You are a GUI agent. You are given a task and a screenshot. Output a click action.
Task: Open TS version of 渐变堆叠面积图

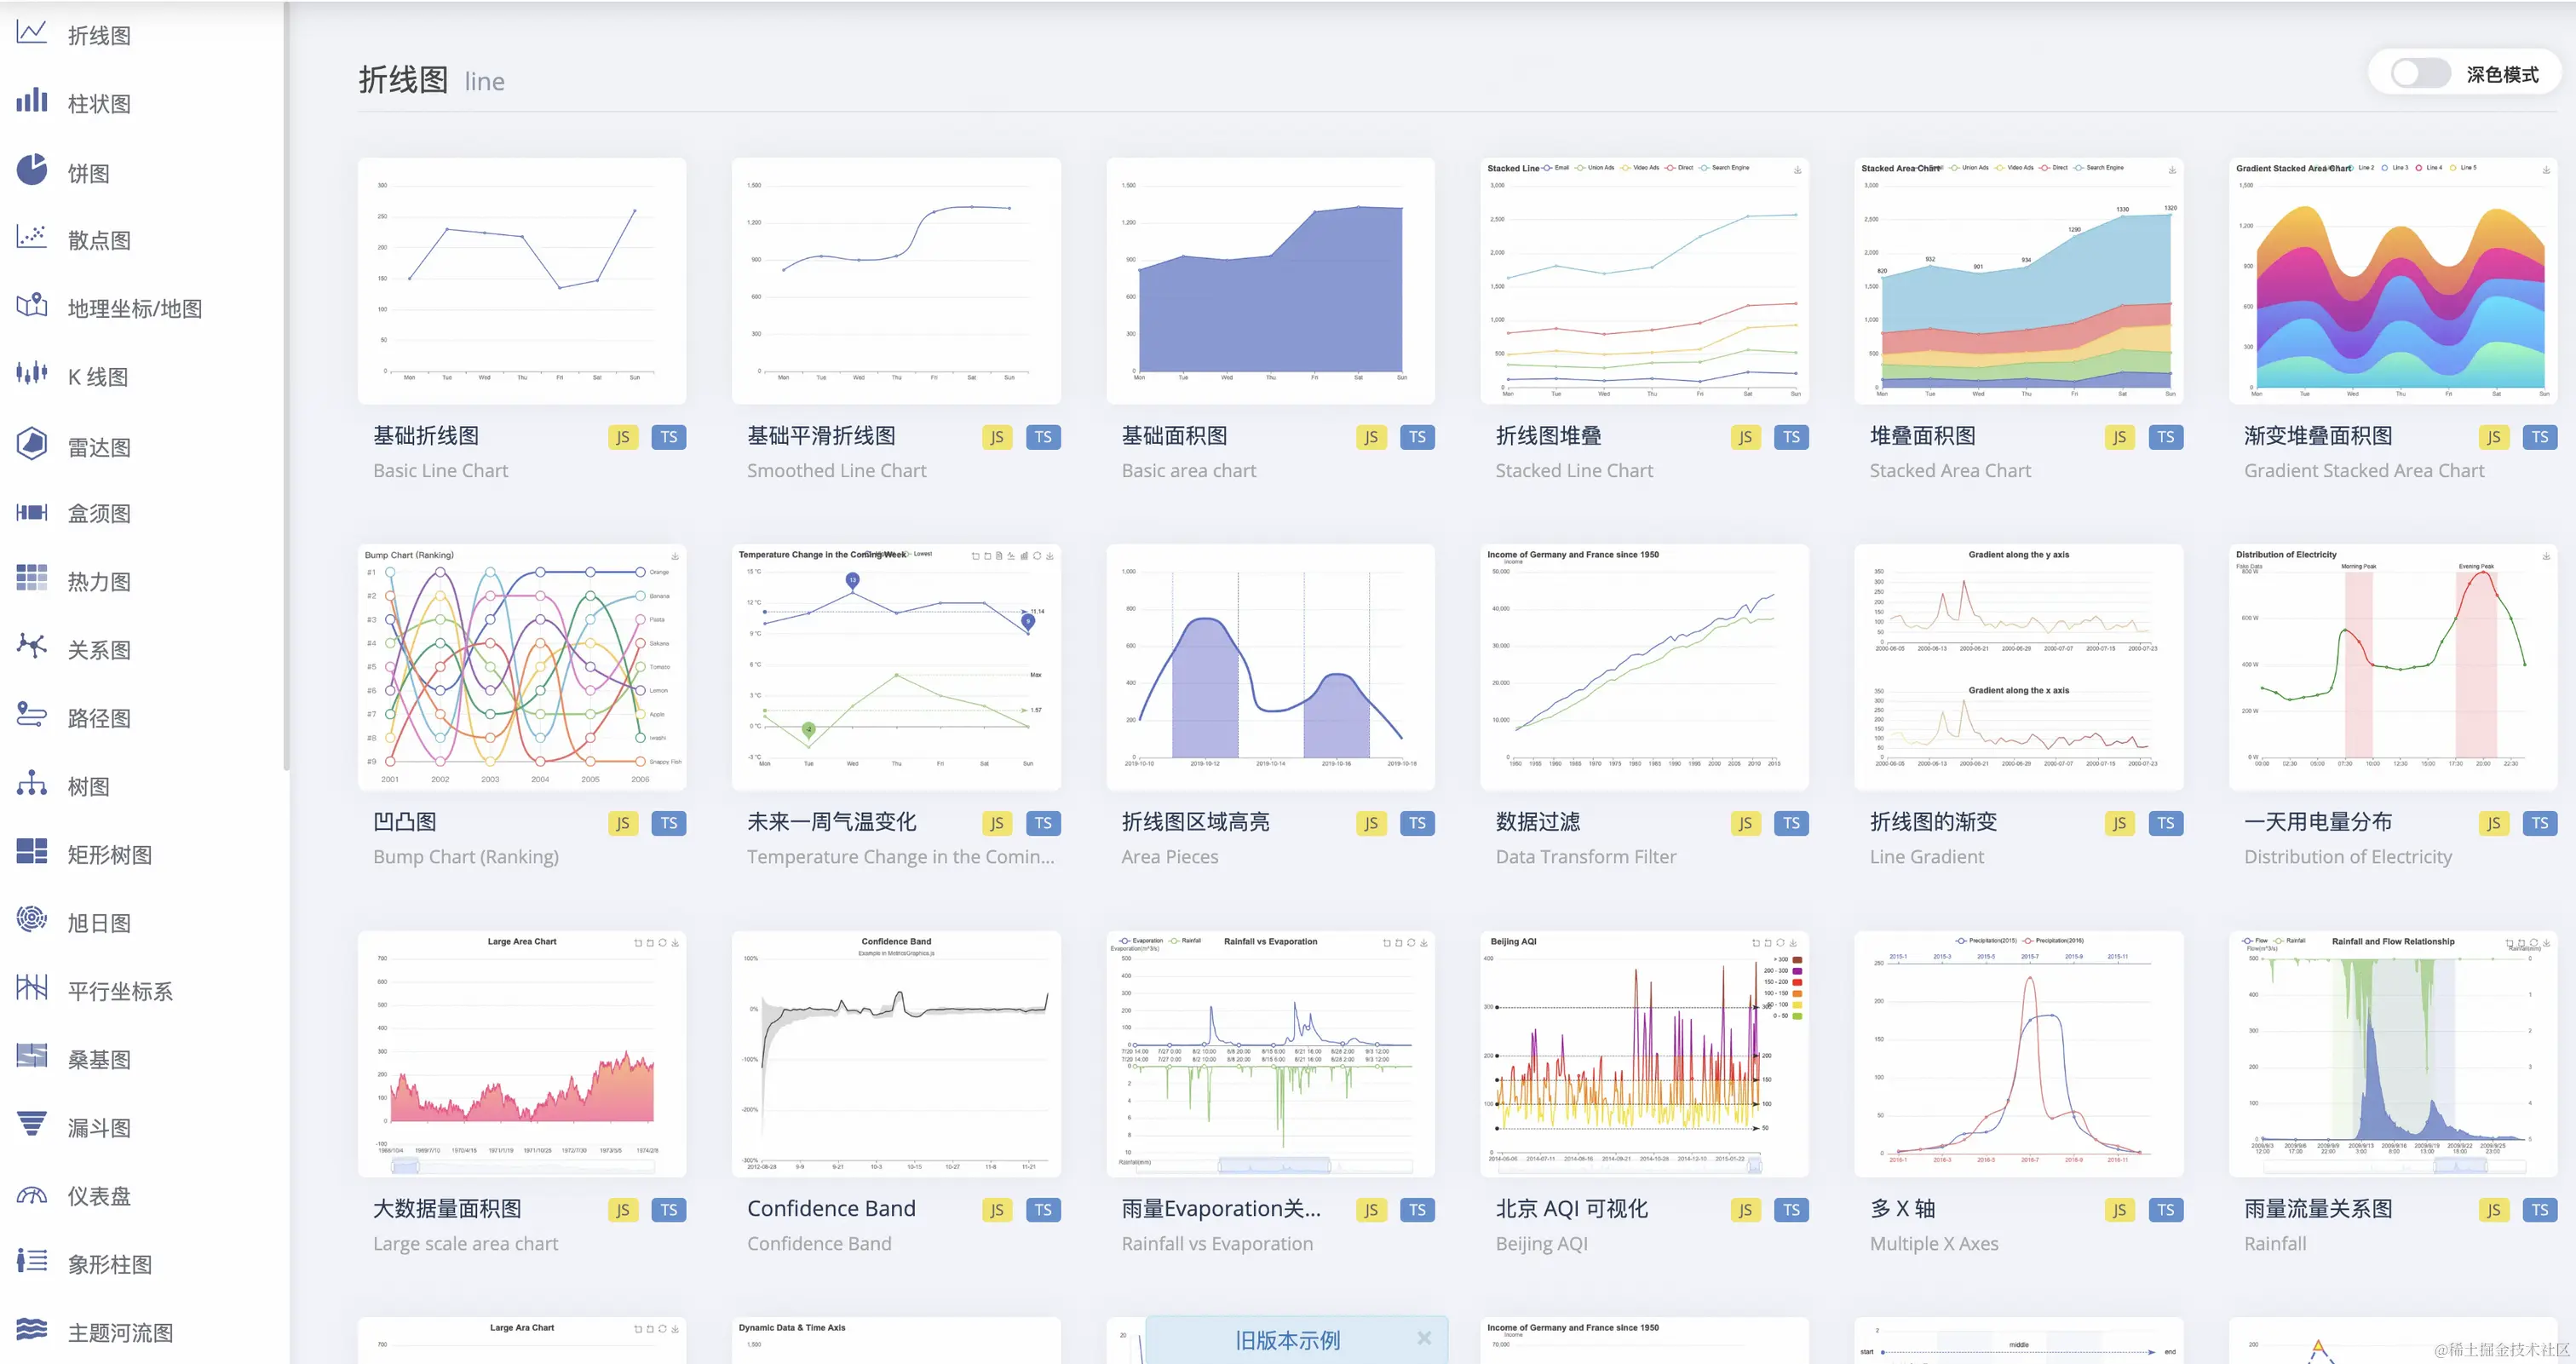point(2540,437)
